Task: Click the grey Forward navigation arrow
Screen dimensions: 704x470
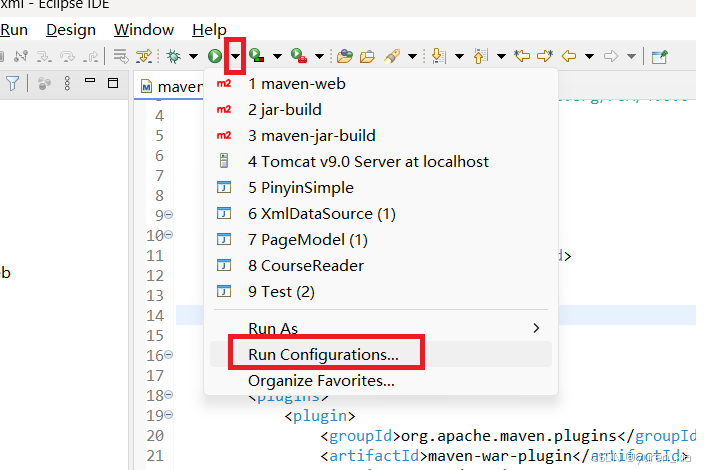Action: tap(611, 56)
